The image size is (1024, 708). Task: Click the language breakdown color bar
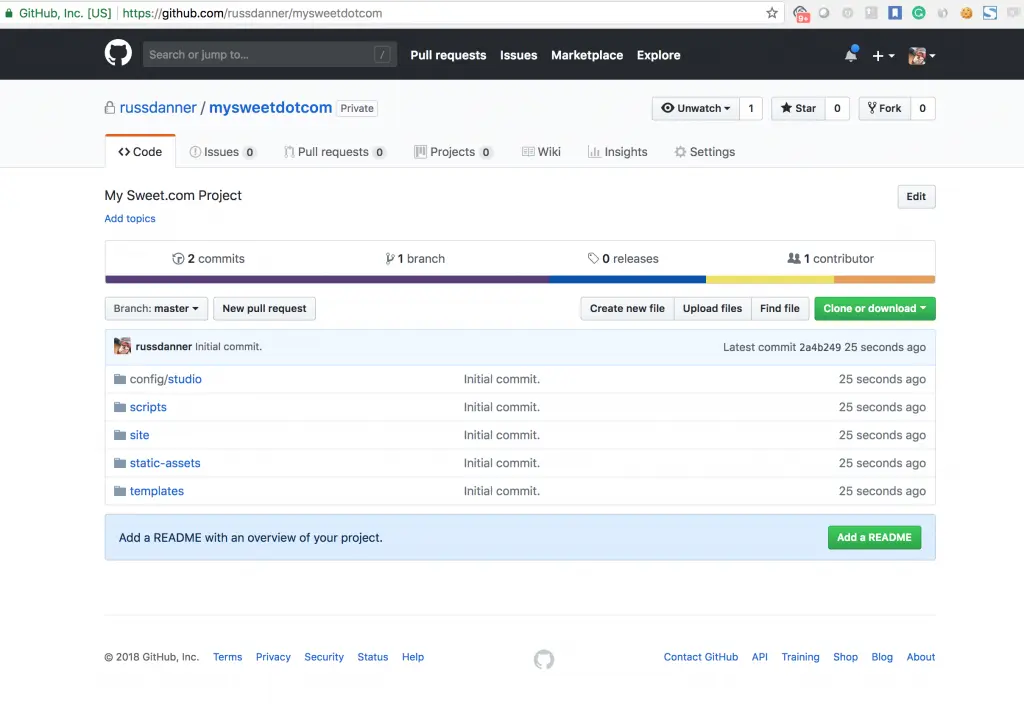tap(520, 280)
